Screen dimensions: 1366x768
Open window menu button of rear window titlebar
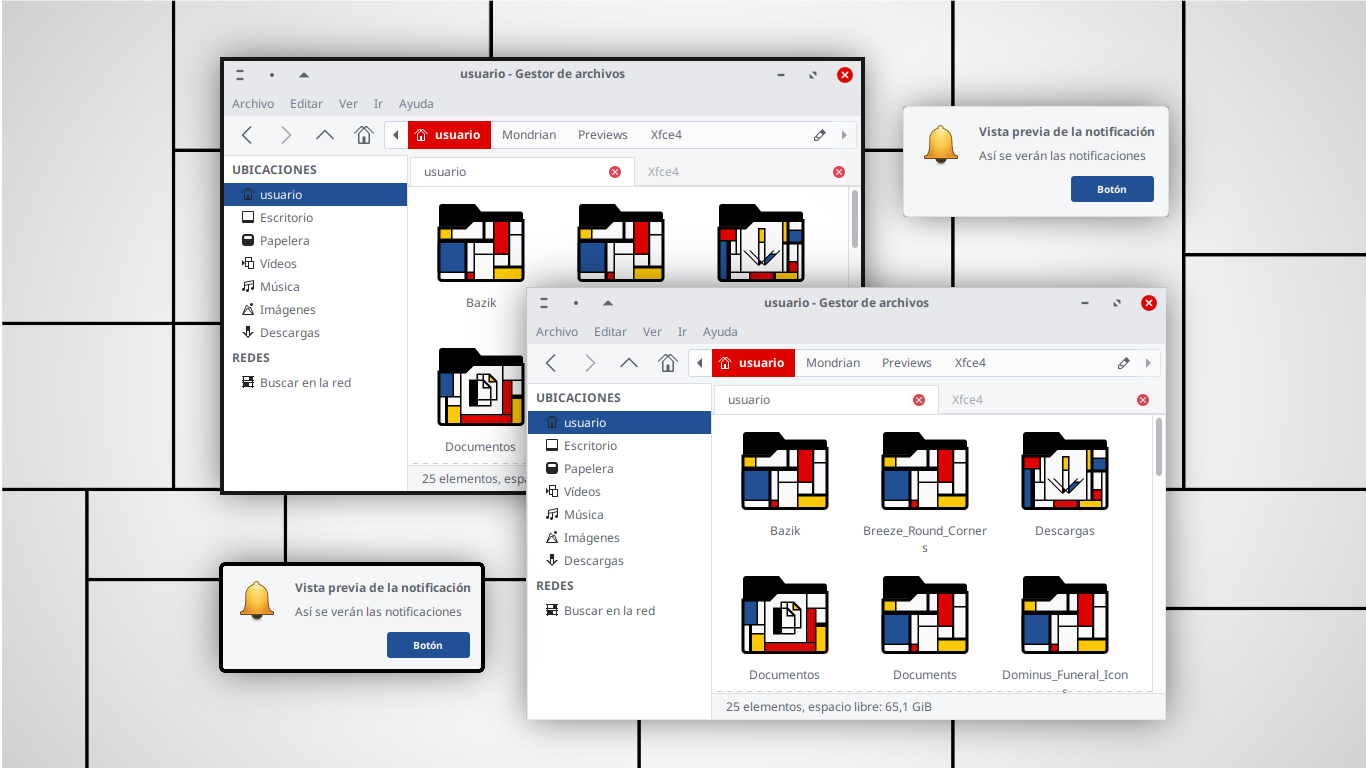coord(239,75)
